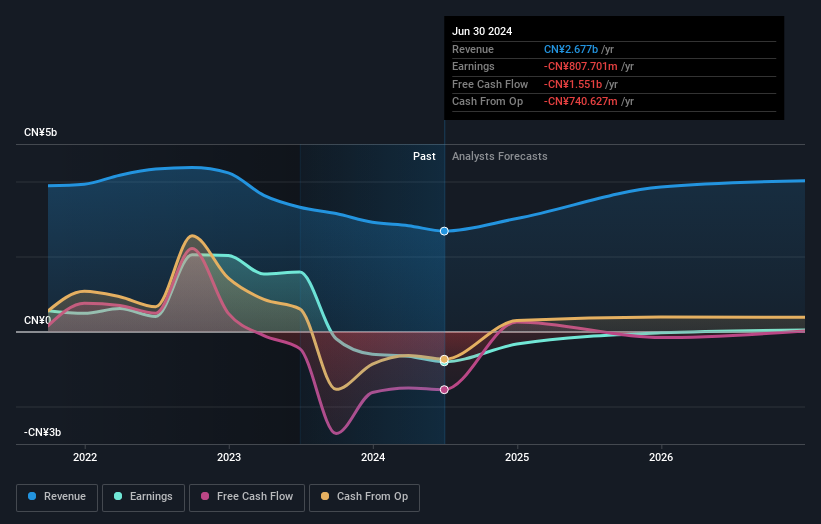Image resolution: width=821 pixels, height=524 pixels.
Task: Click the Free Cash Flow label in tooltip
Action: point(490,84)
